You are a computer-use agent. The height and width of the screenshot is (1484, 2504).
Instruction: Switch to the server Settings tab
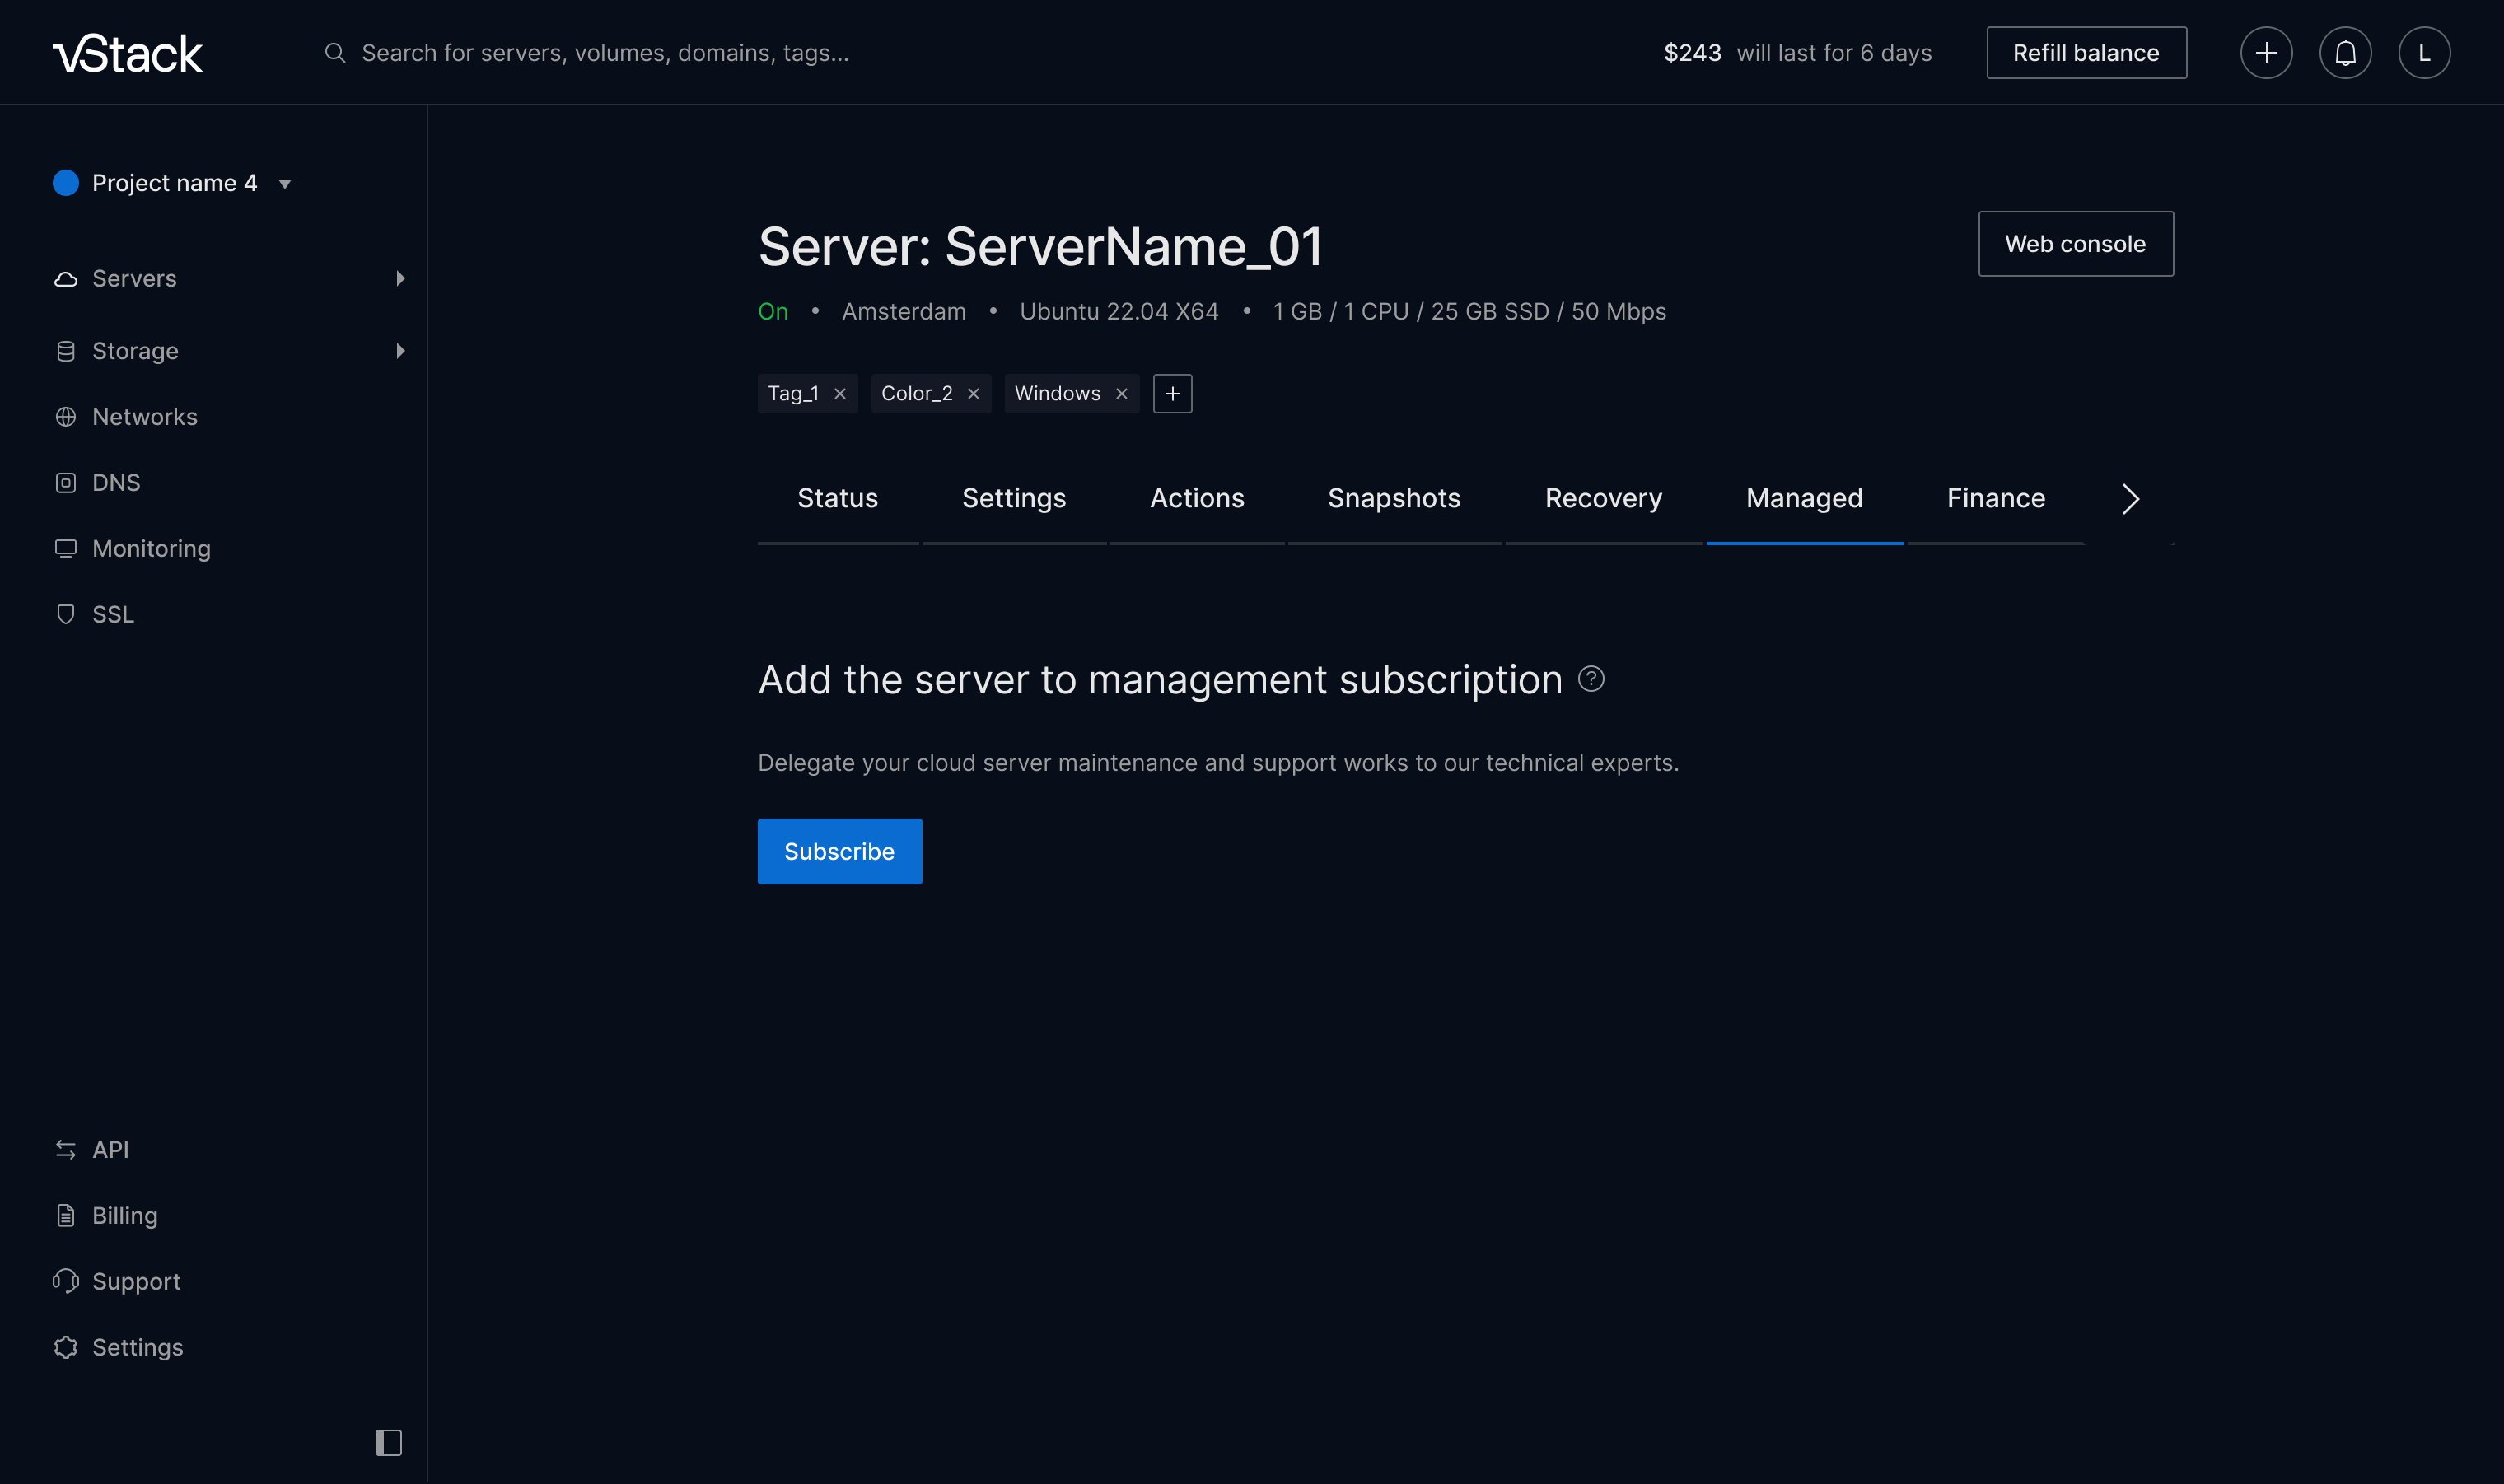coord(1014,499)
